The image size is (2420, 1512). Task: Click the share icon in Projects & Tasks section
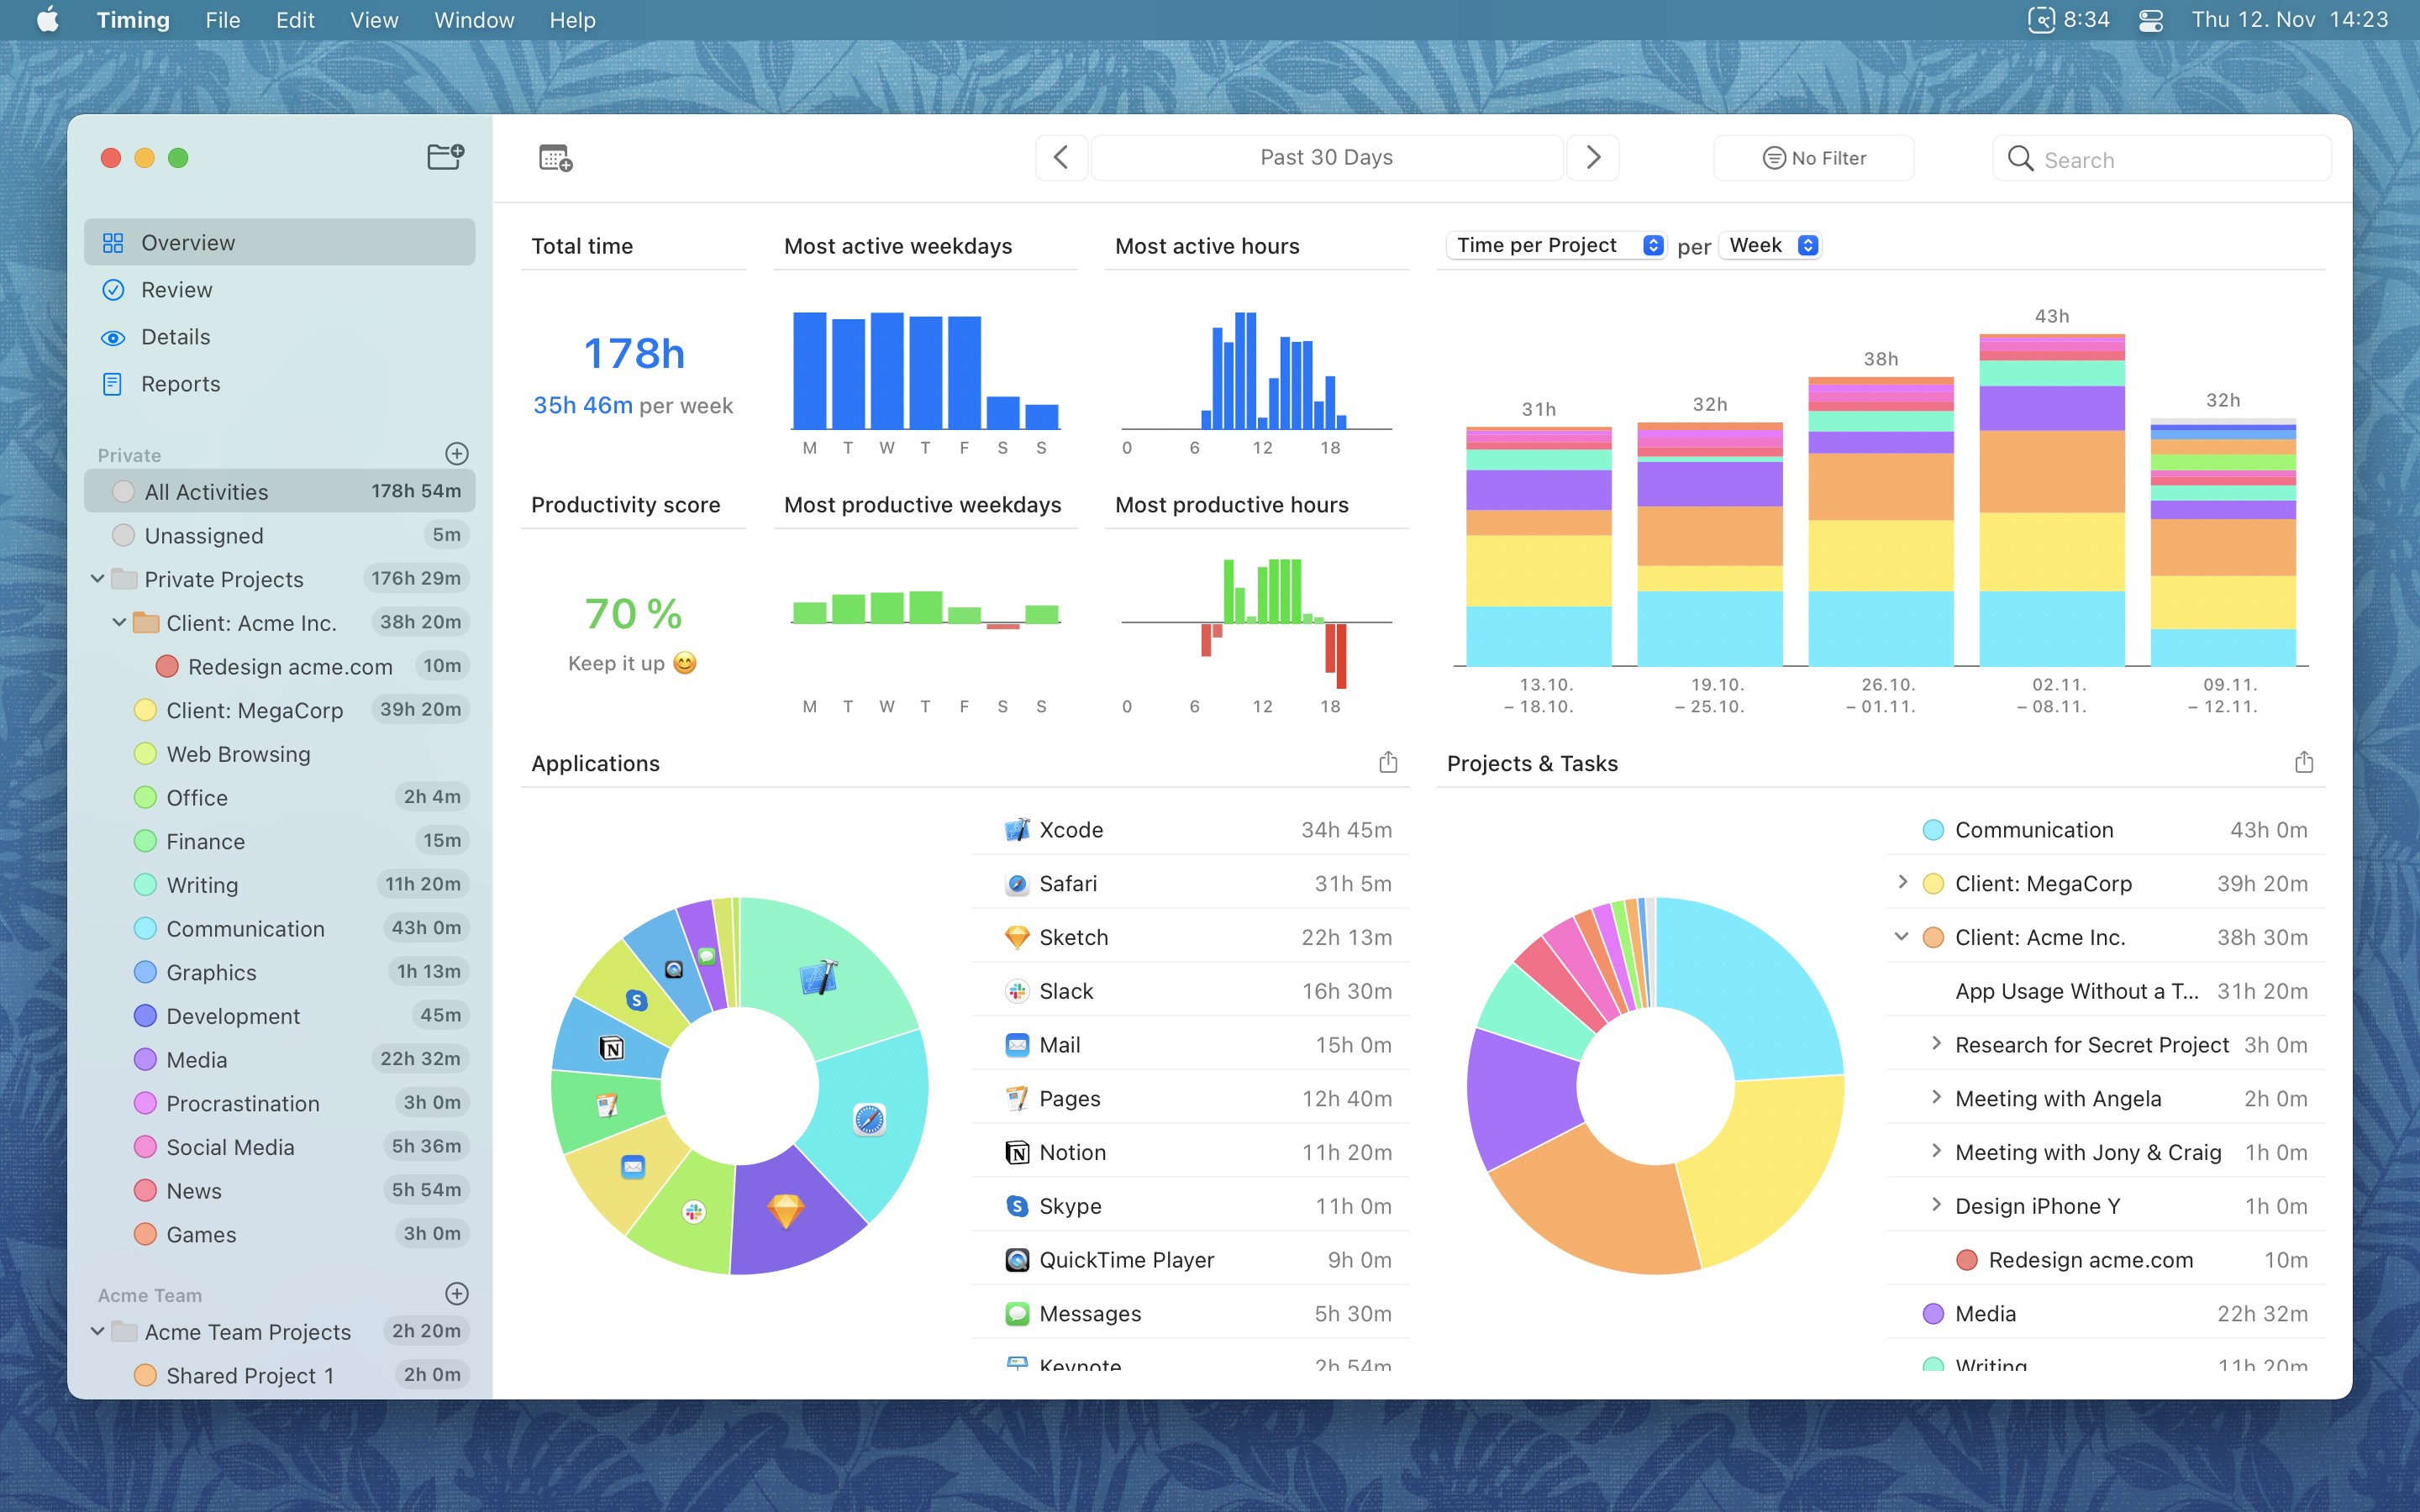click(2303, 761)
